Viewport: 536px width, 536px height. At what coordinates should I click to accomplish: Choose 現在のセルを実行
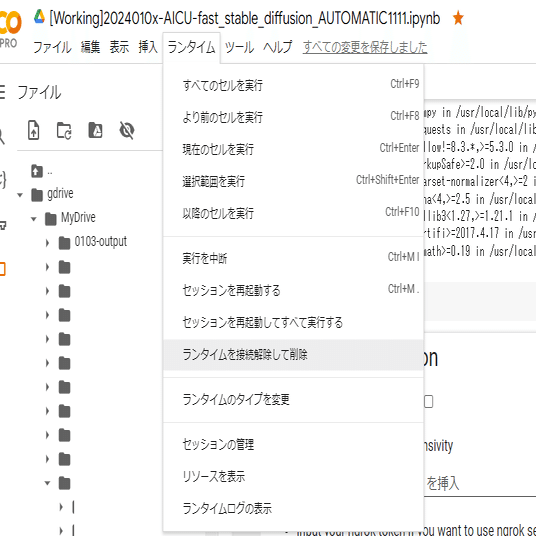pyautogui.click(x=293, y=149)
